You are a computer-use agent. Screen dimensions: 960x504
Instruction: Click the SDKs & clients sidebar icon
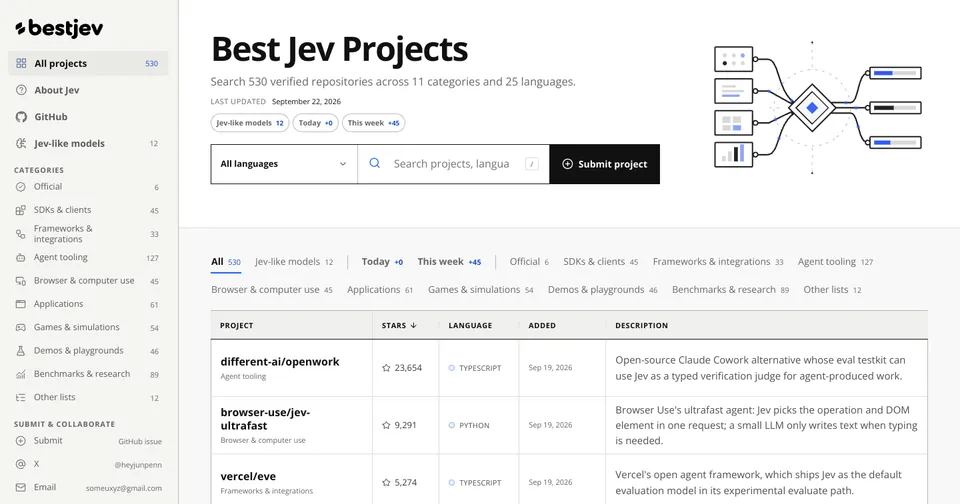(21, 210)
